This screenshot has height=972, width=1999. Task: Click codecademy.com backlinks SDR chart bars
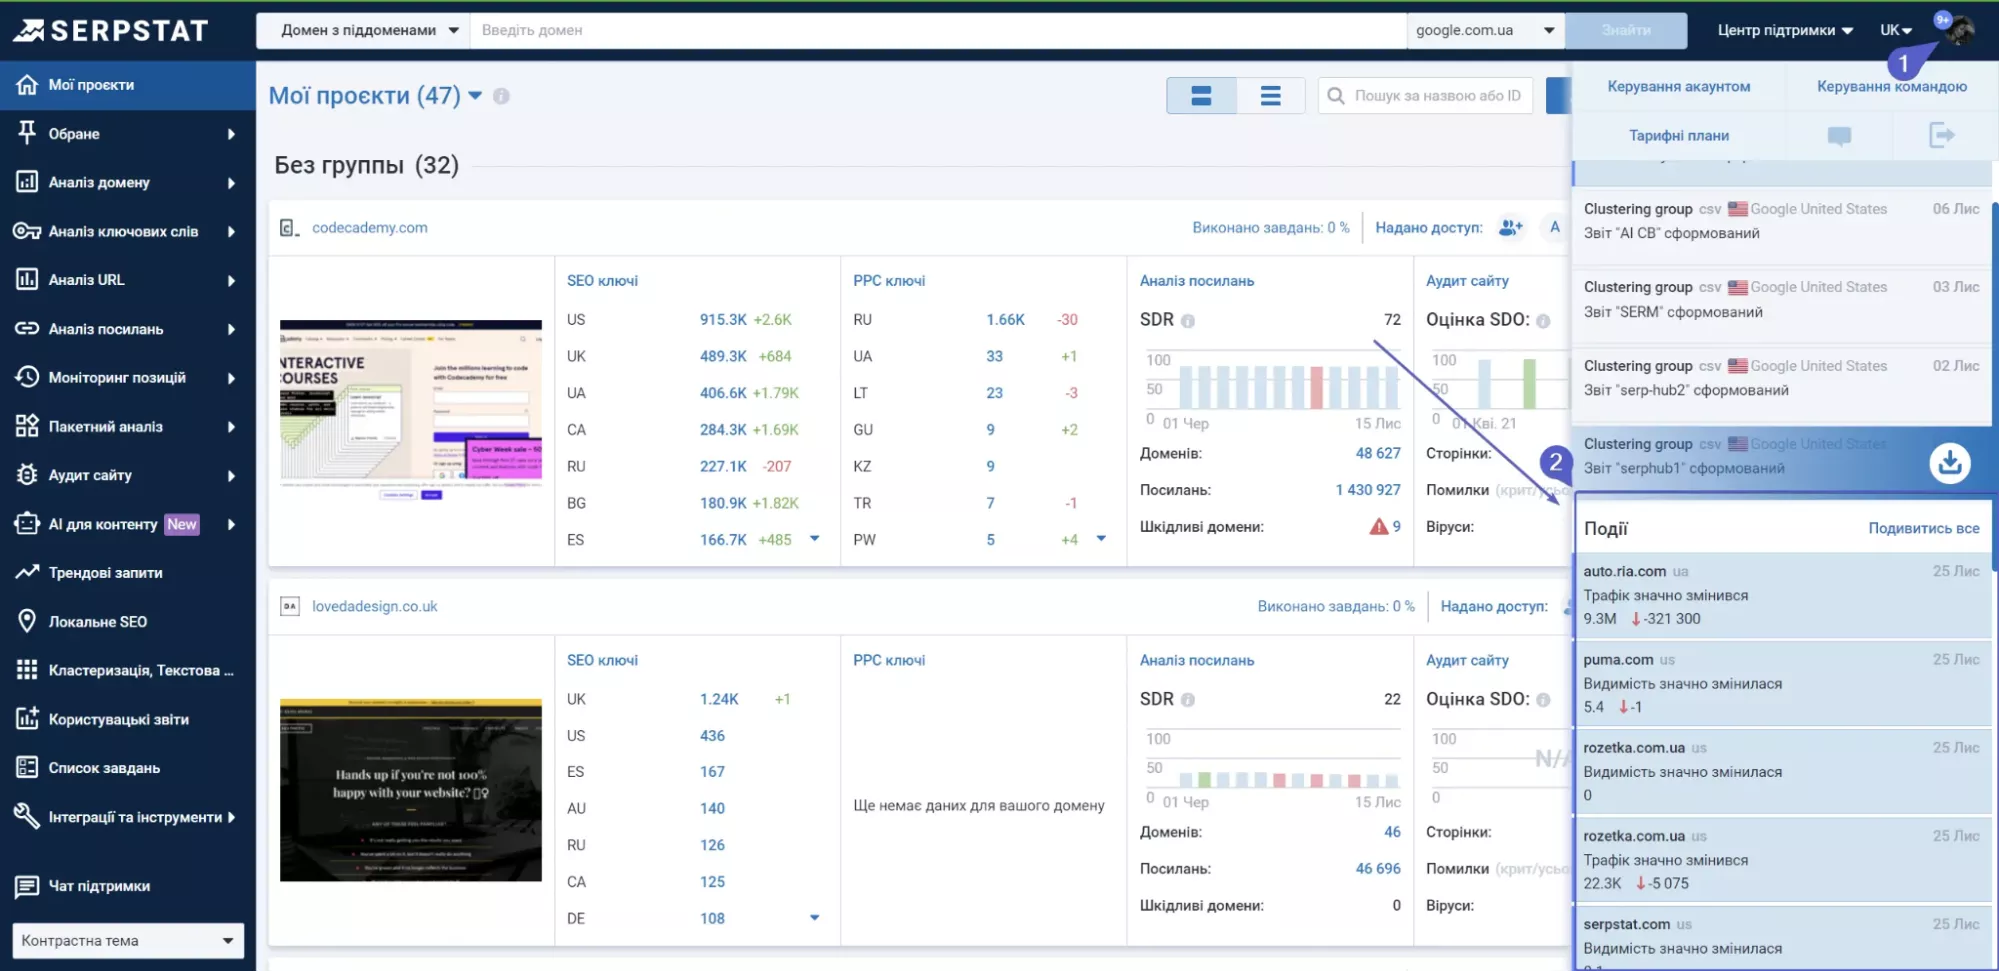[1289, 387]
